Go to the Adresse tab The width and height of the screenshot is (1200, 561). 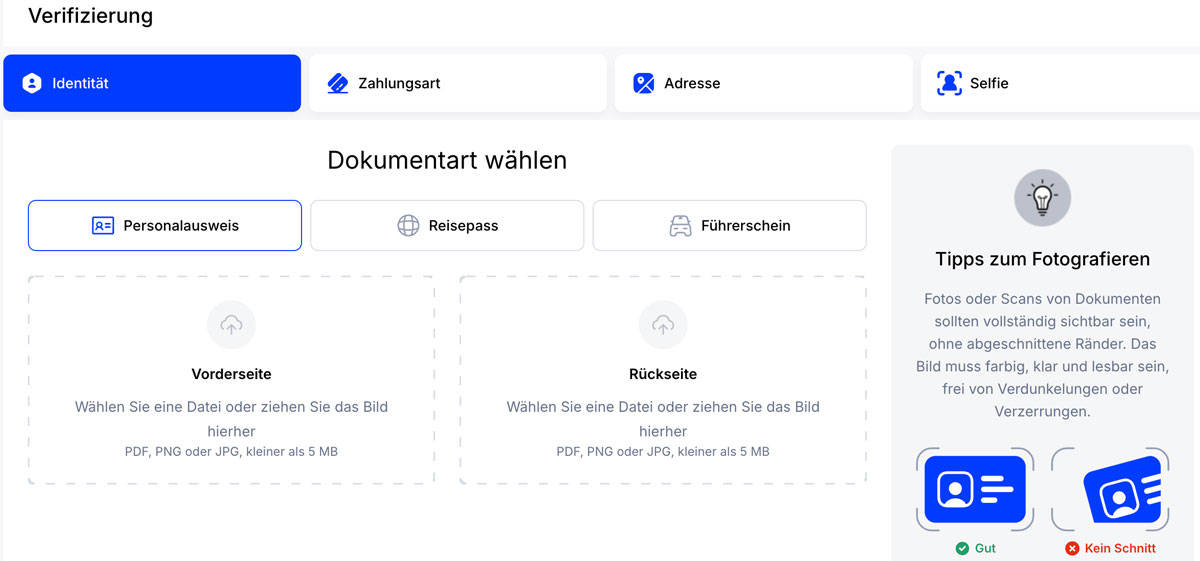coord(764,83)
